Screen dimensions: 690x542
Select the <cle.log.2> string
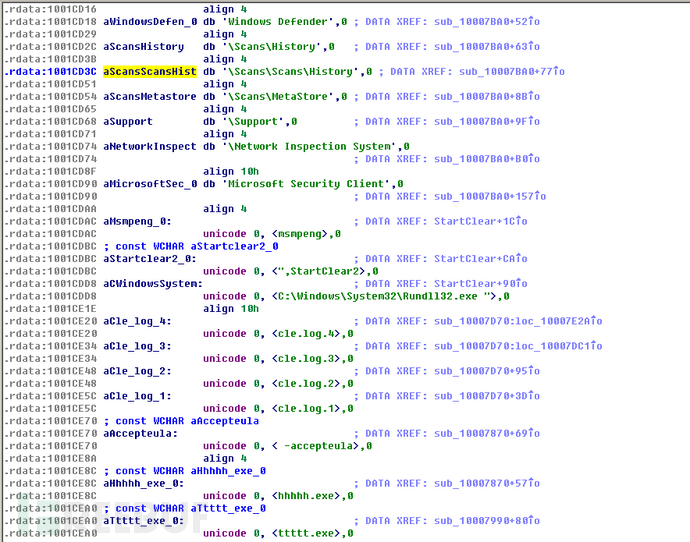pos(306,384)
